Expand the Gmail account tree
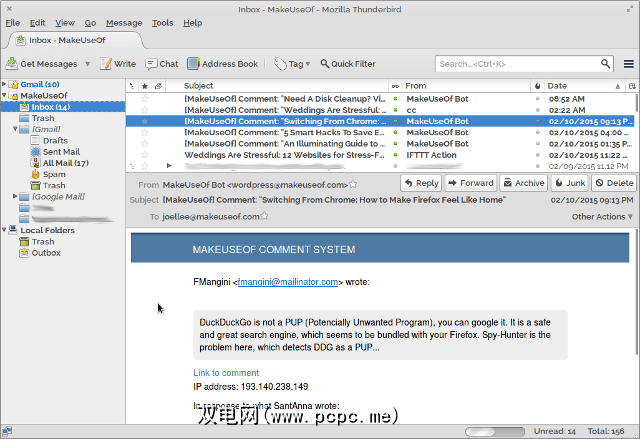Screen dimensions: 640x439 pyautogui.click(x=4, y=84)
